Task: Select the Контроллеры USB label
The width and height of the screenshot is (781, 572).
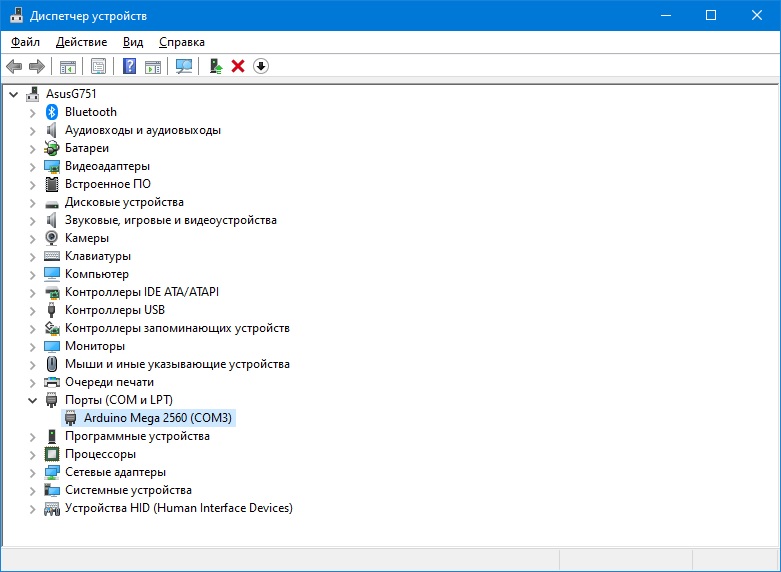Action: pos(115,310)
